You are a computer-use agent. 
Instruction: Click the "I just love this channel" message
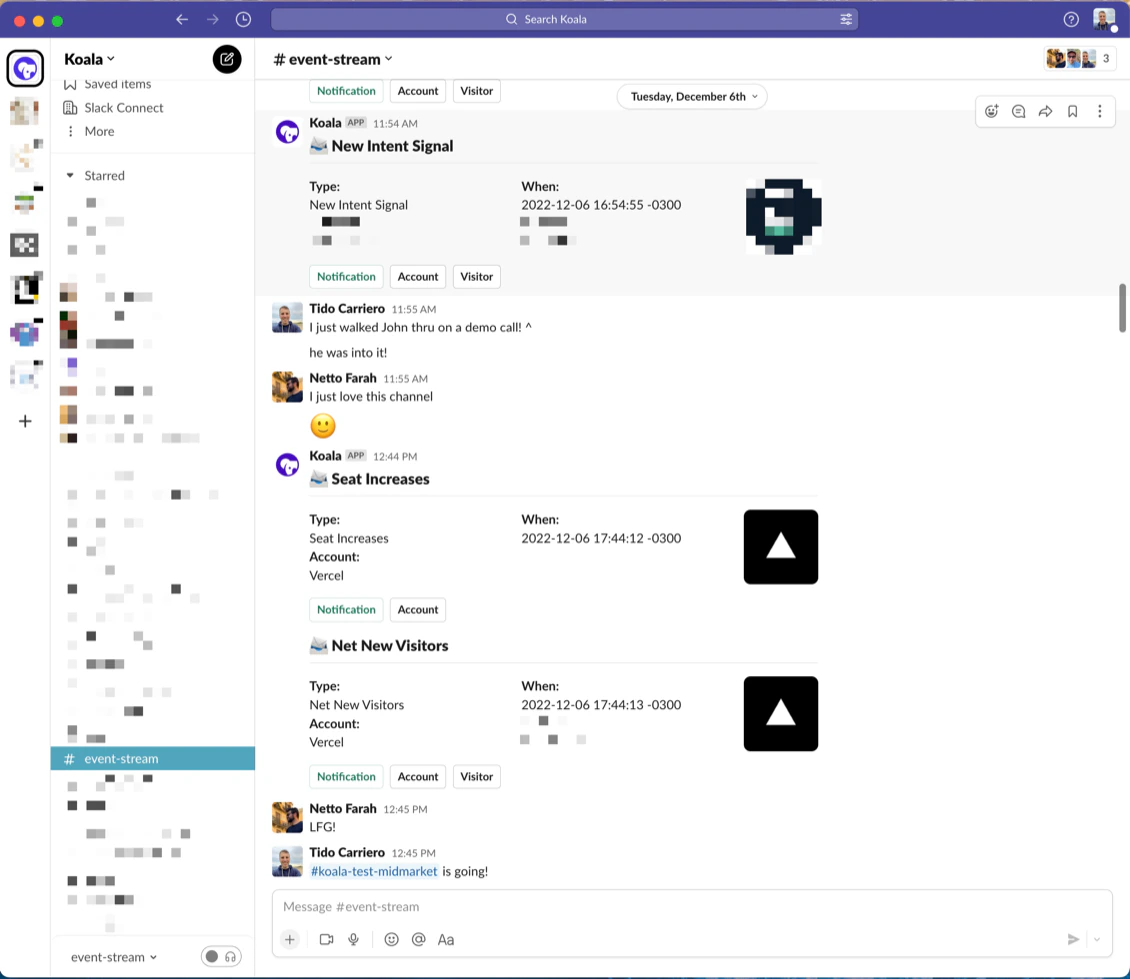tap(371, 397)
